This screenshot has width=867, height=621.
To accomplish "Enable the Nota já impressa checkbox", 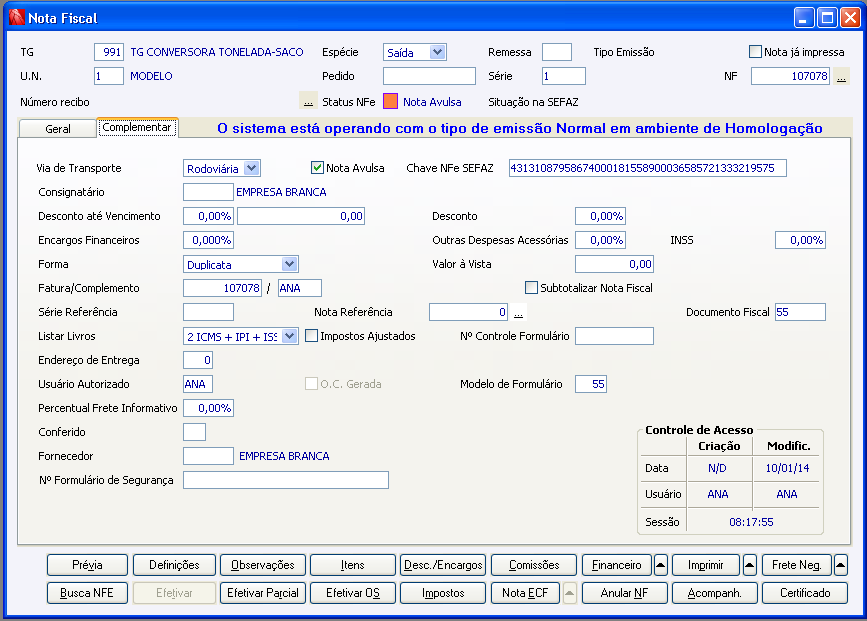I will pyautogui.click(x=755, y=52).
